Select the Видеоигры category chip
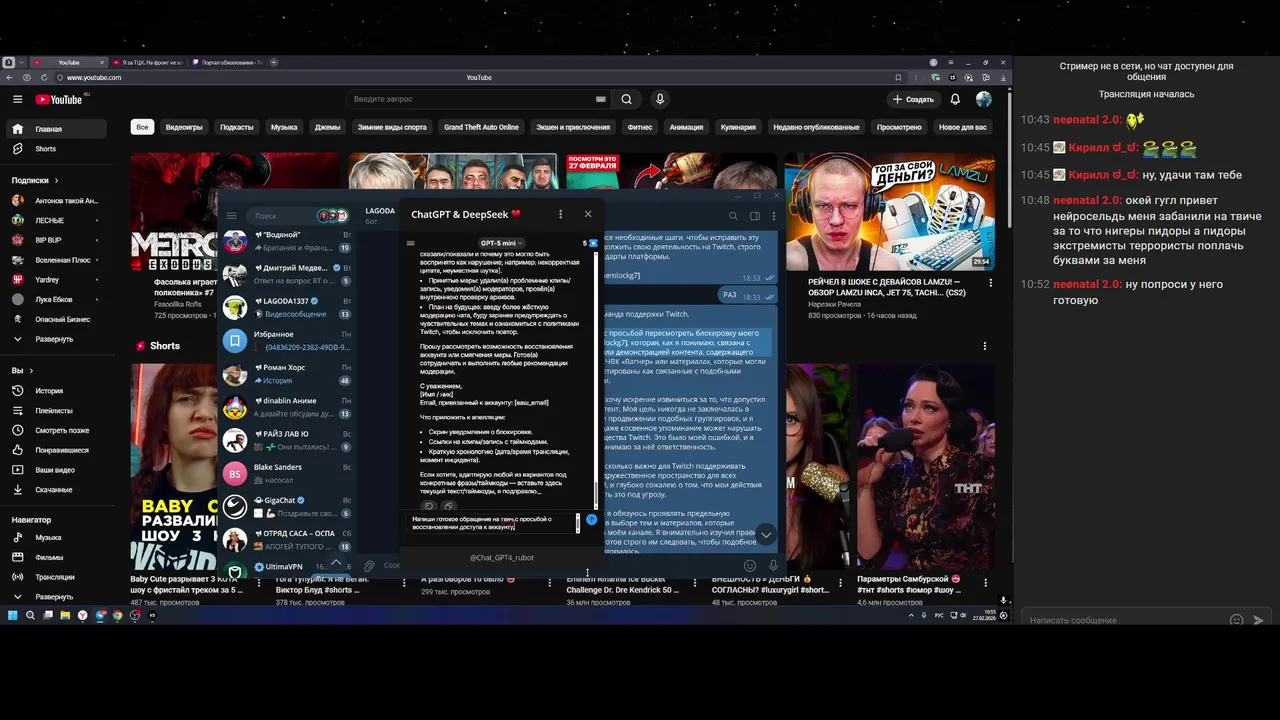Viewport: 1280px width, 720px height. click(184, 127)
